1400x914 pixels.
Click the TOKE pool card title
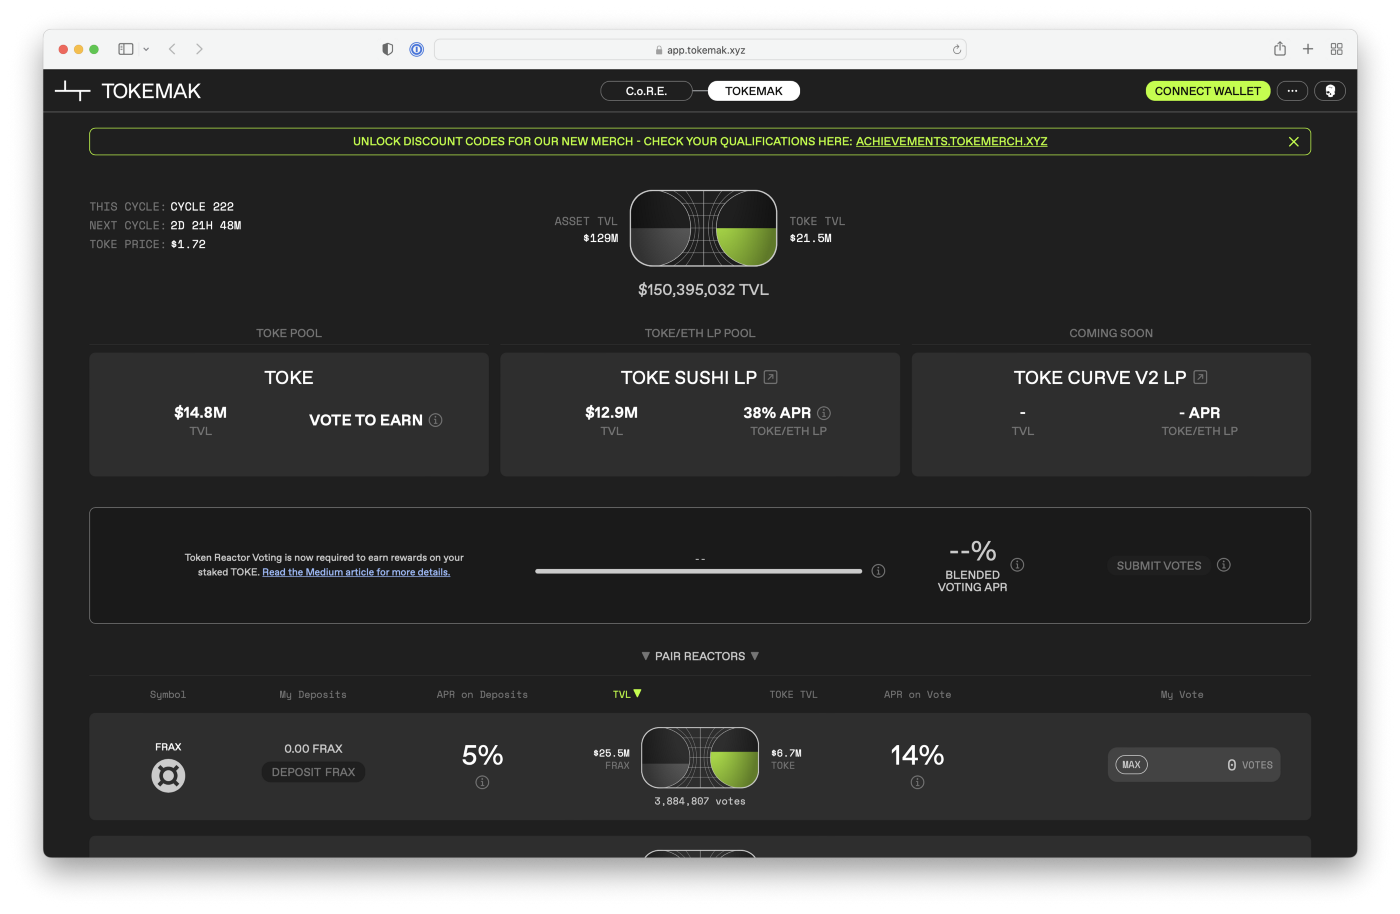(x=289, y=377)
